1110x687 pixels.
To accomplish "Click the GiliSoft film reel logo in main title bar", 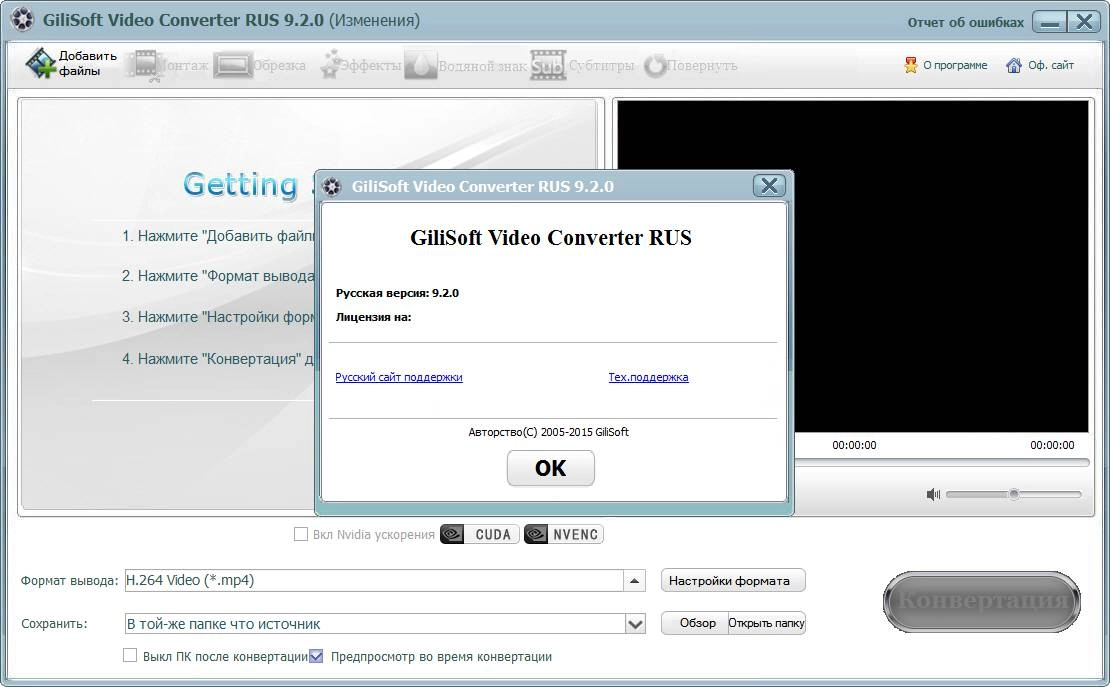I will (22, 20).
